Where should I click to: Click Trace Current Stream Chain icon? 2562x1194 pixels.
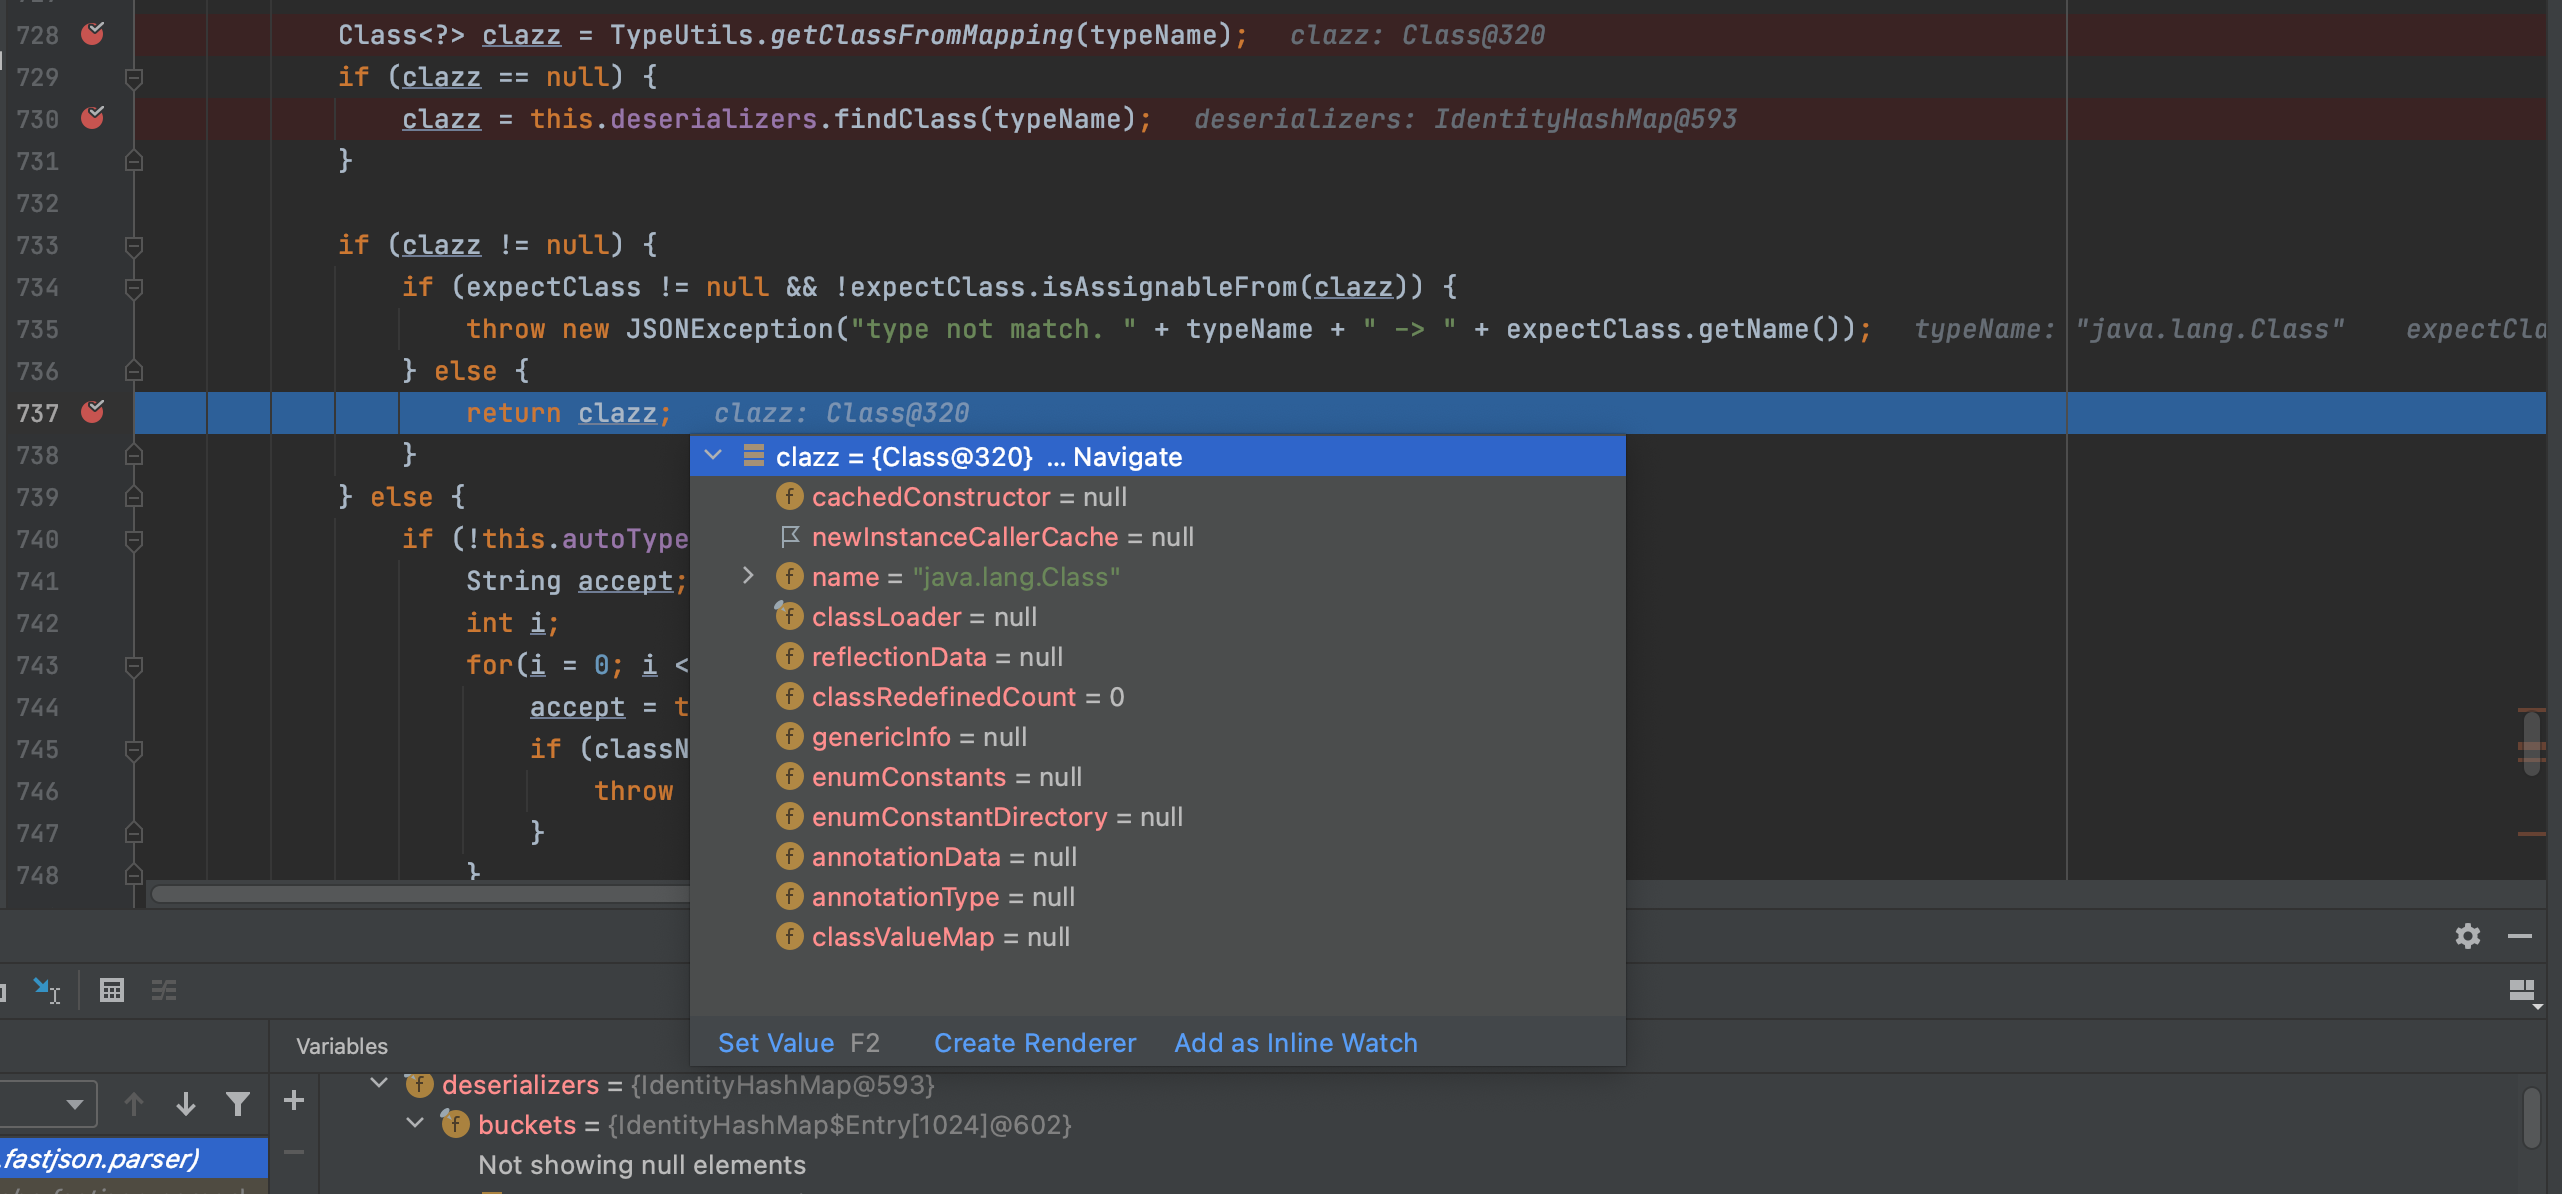pyautogui.click(x=164, y=990)
